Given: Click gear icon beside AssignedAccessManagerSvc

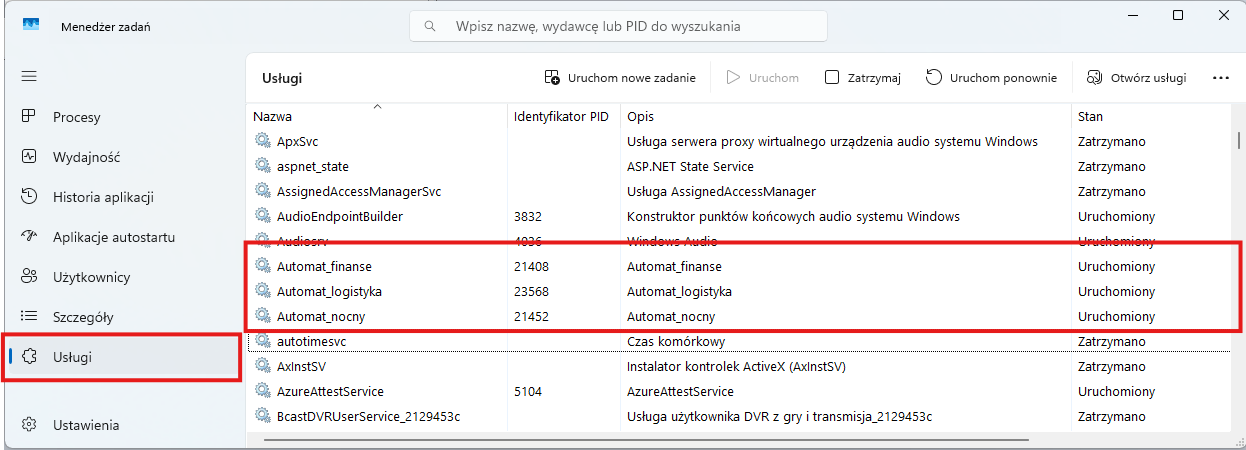Looking at the screenshot, I should (263, 191).
